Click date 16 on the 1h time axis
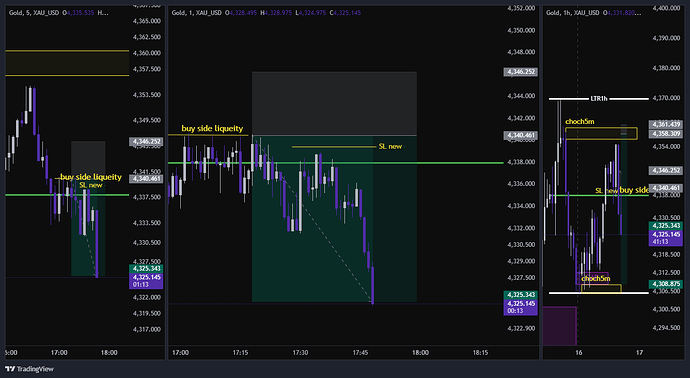The image size is (690, 378). [578, 352]
